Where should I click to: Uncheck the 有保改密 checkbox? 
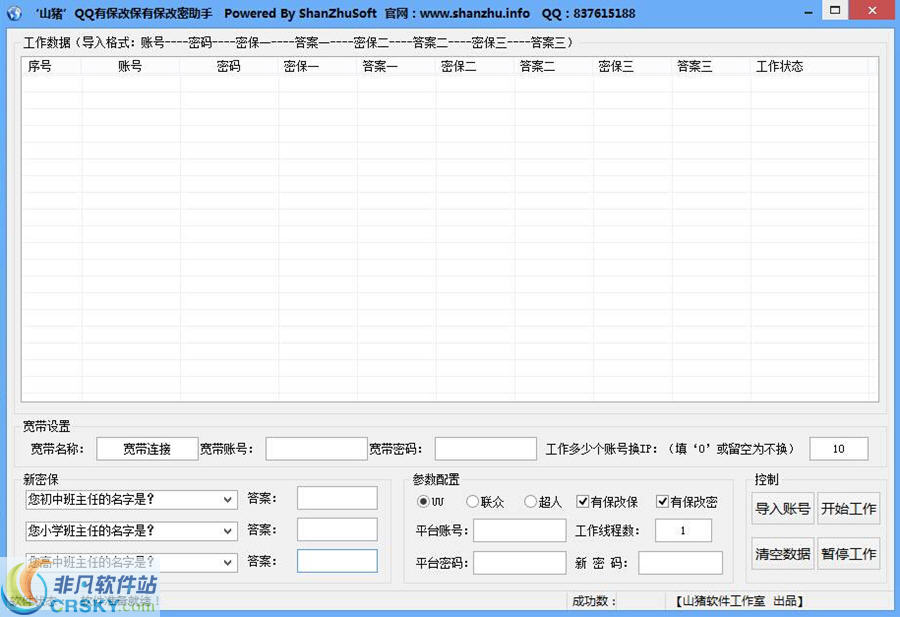pos(662,503)
